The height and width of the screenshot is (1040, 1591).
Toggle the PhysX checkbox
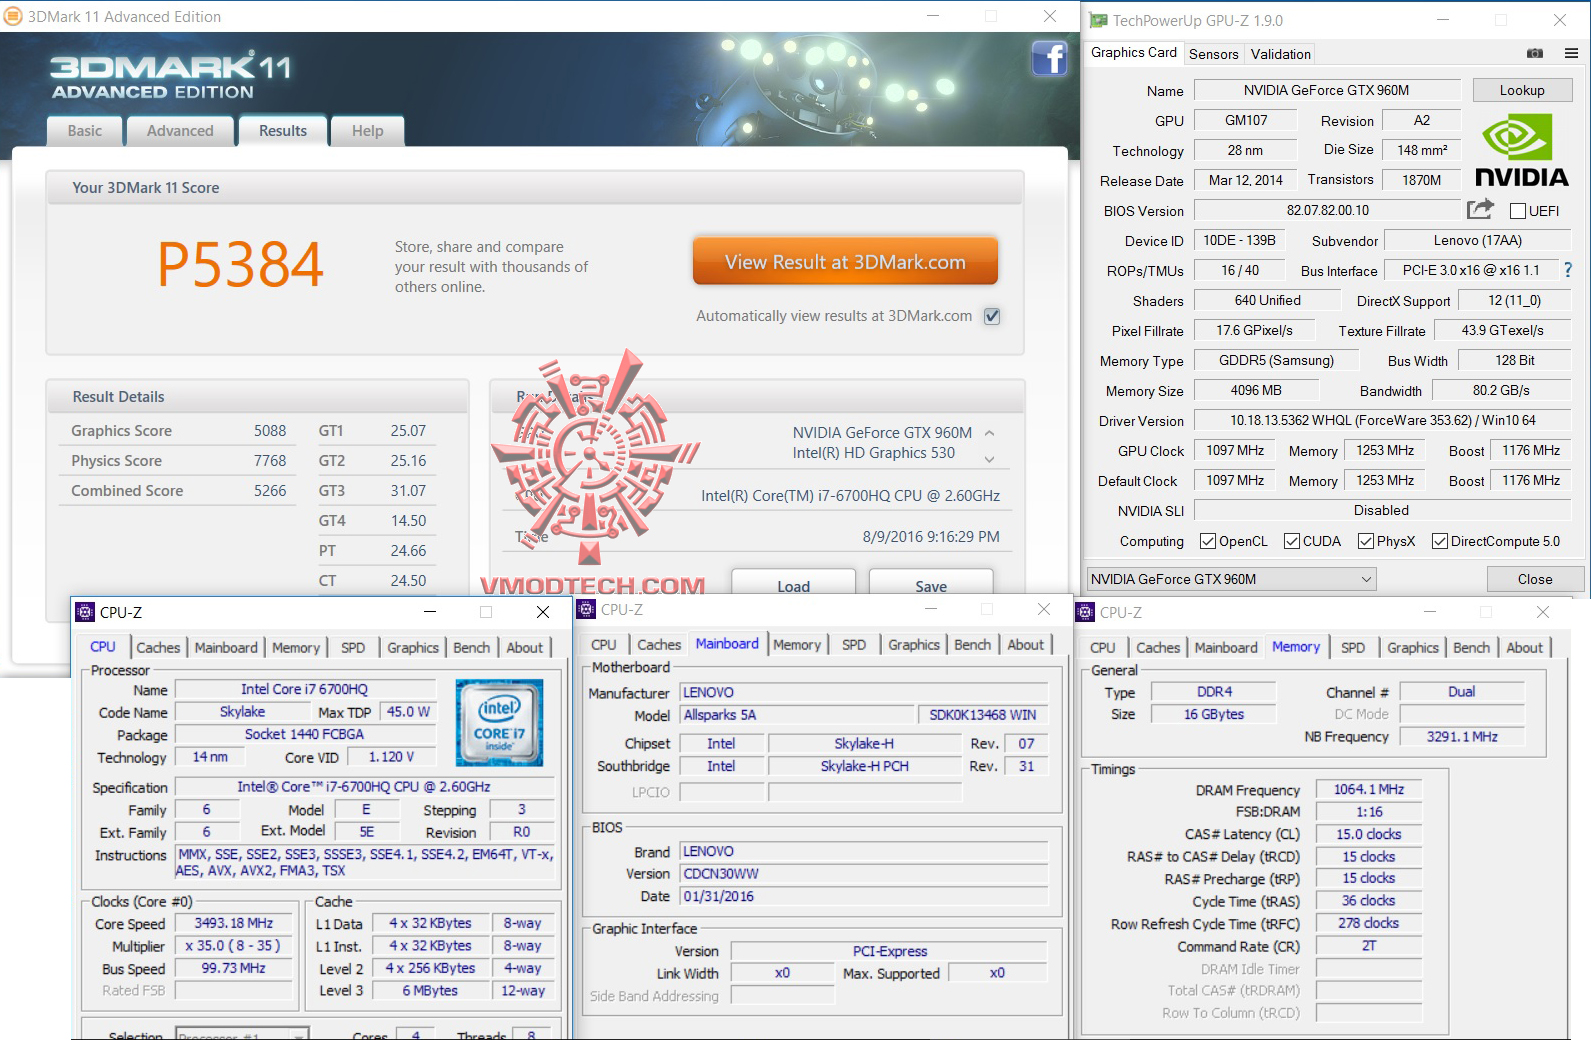click(x=1366, y=541)
